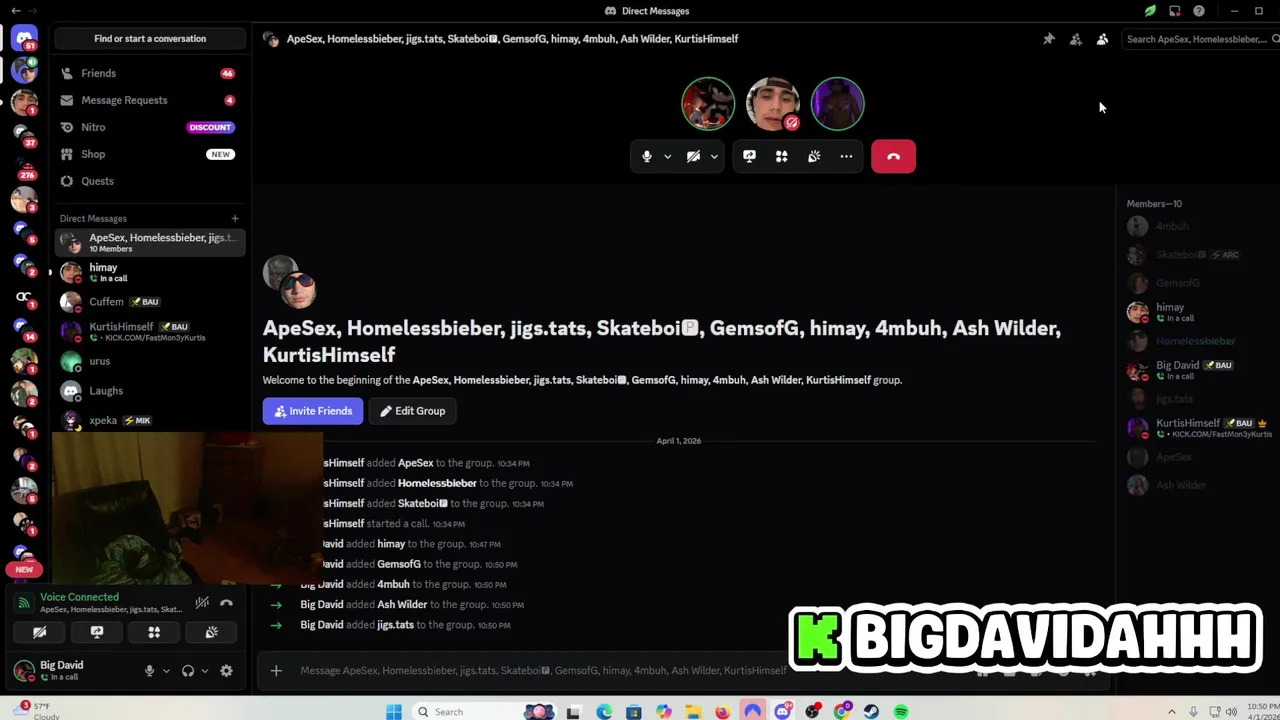The image size is (1280, 720).
Task: Disconnect using Voice Connected panel phone icon
Action: (x=226, y=602)
